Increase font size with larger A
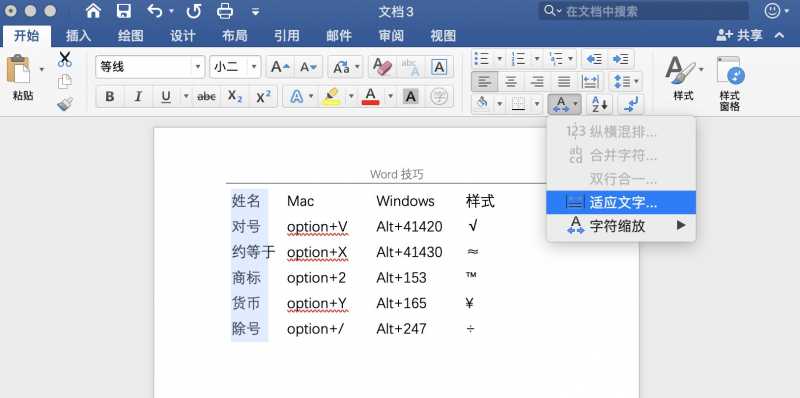Screen dimensions: 800x398 280,67
